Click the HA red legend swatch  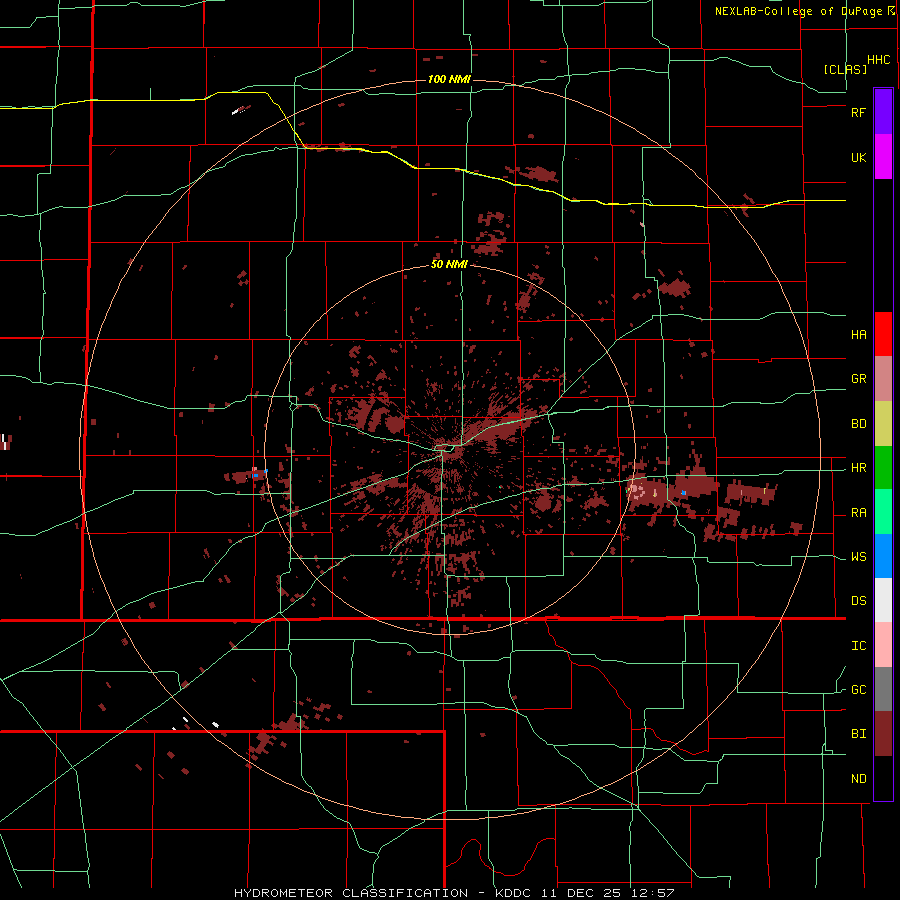883,334
